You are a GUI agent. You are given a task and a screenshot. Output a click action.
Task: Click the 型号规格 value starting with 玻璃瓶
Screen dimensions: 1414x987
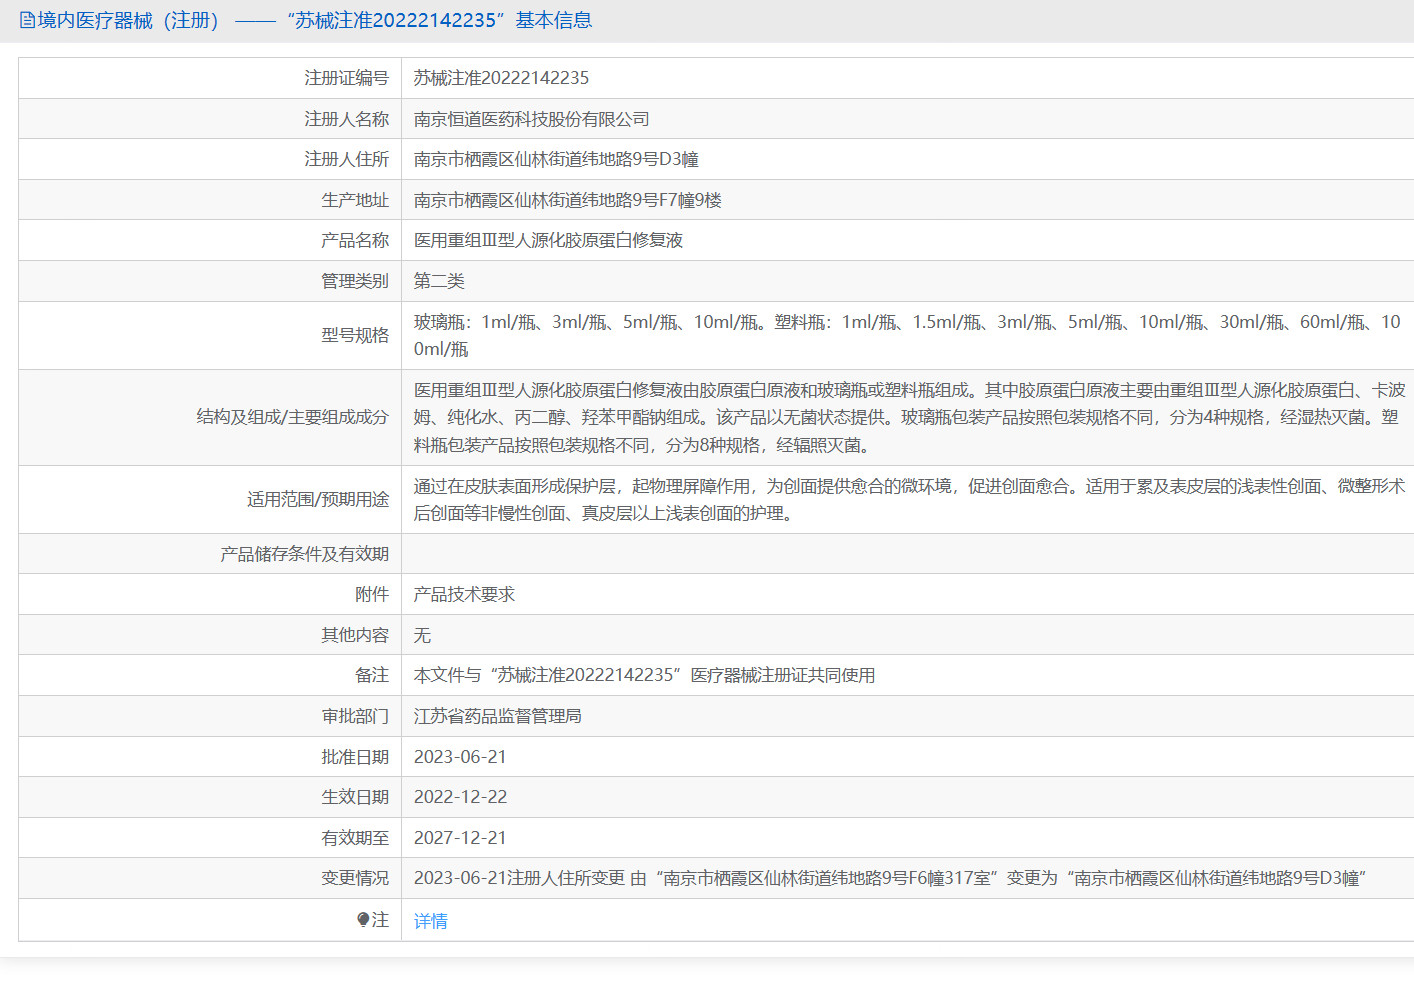(x=907, y=335)
